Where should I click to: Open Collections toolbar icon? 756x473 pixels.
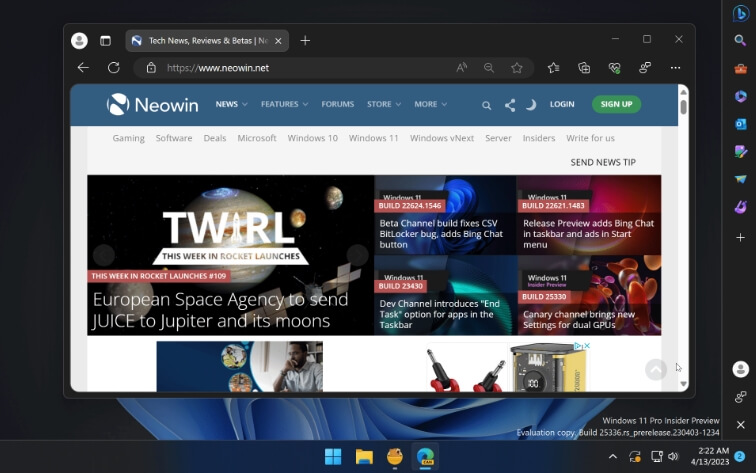[584, 68]
